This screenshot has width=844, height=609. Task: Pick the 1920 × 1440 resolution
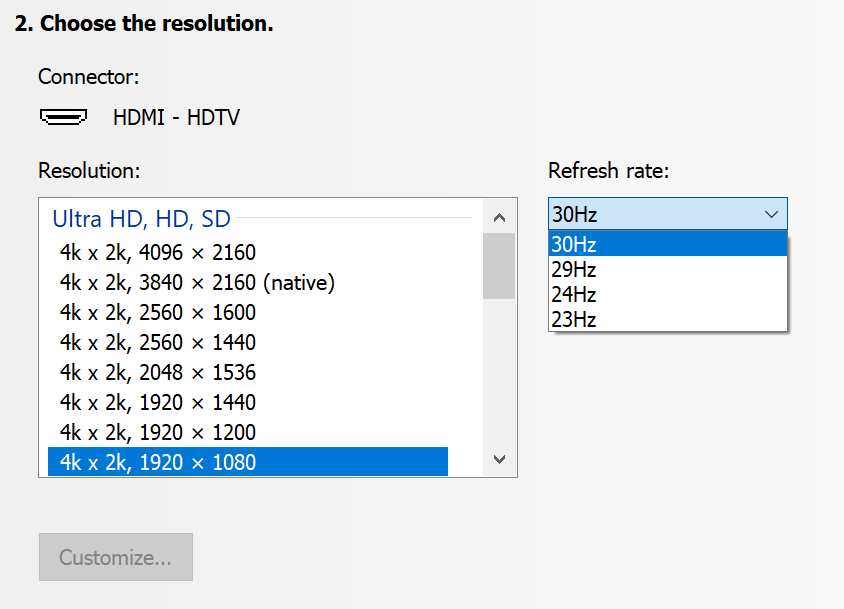pyautogui.click(x=248, y=402)
